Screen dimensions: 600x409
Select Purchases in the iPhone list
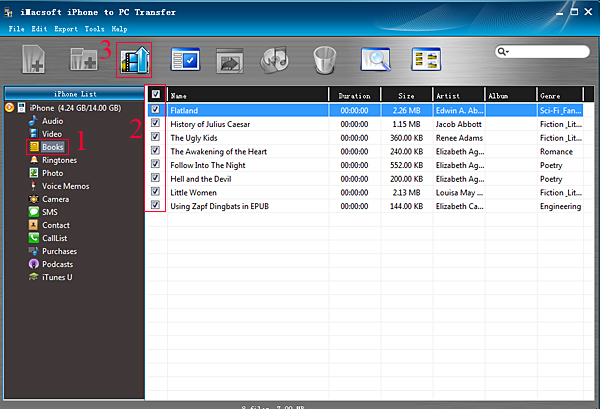(59, 251)
